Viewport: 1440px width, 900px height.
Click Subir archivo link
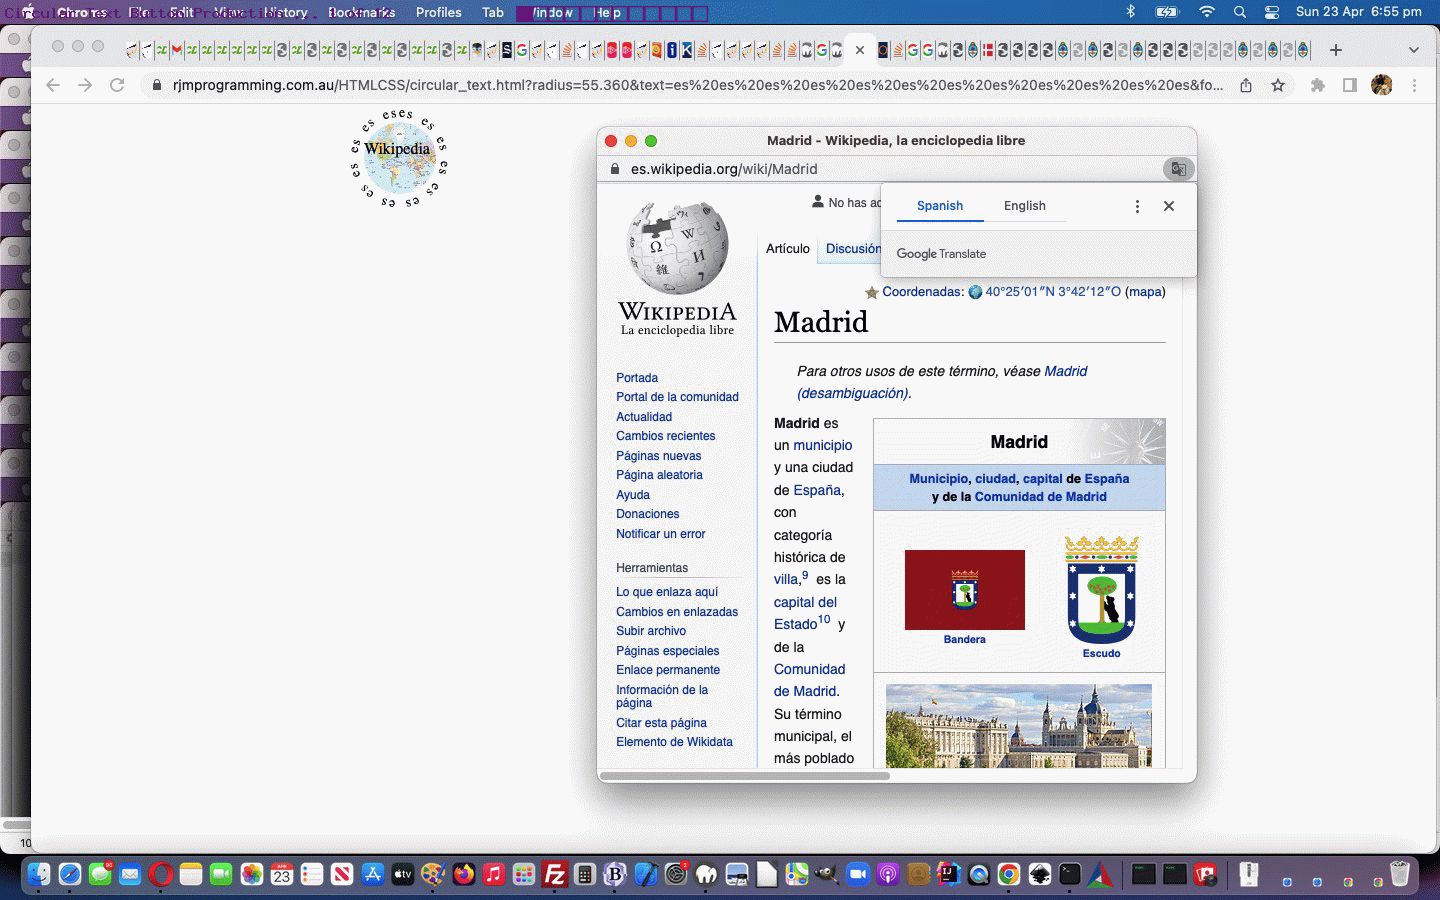(x=651, y=631)
